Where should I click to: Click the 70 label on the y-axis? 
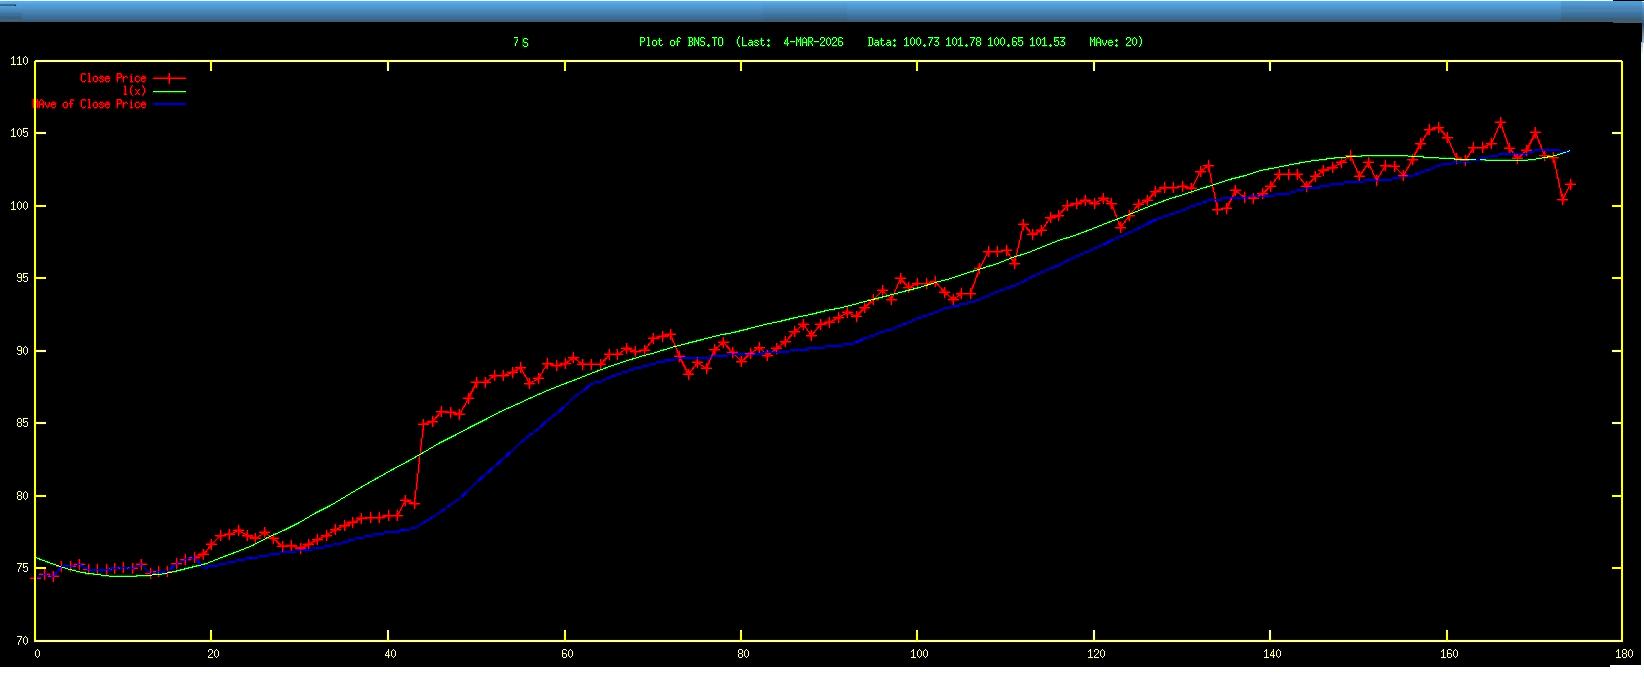coord(20,641)
